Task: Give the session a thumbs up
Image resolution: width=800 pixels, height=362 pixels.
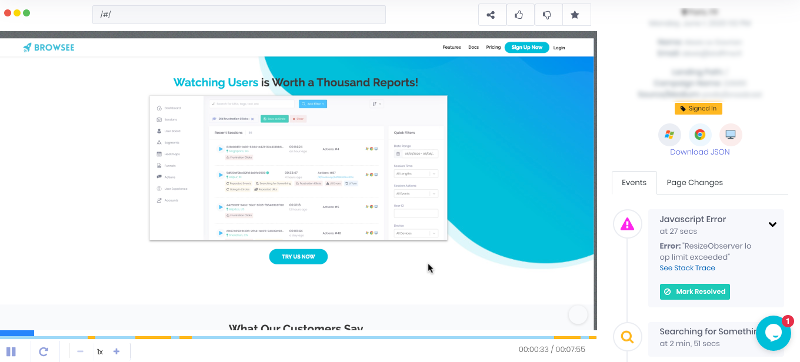Action: click(x=519, y=15)
